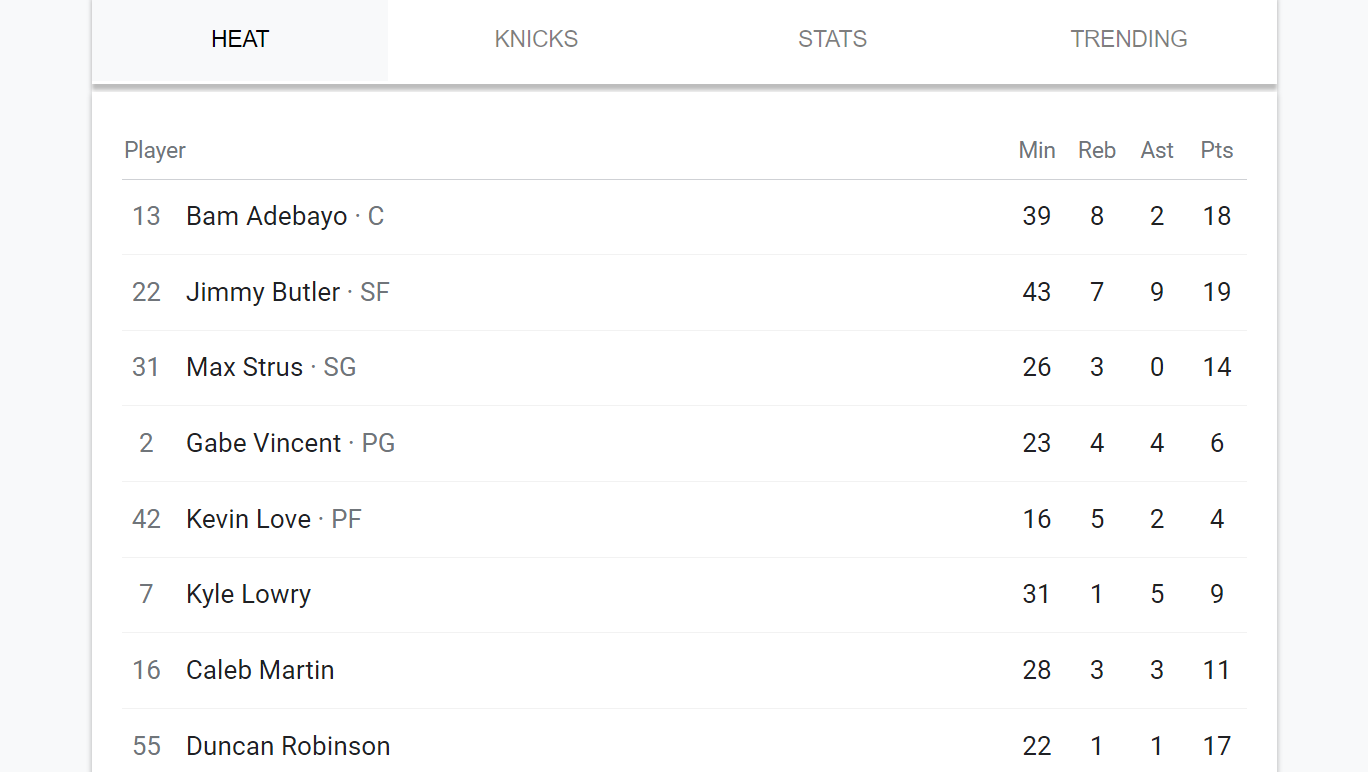The image size is (1368, 772).
Task: Switch to the HEAT tab
Action: [240, 40]
